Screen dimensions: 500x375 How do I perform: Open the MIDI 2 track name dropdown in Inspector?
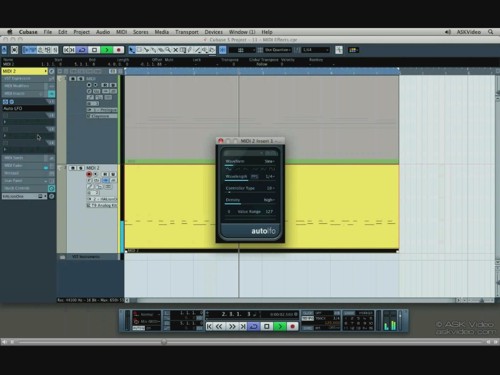[25, 71]
